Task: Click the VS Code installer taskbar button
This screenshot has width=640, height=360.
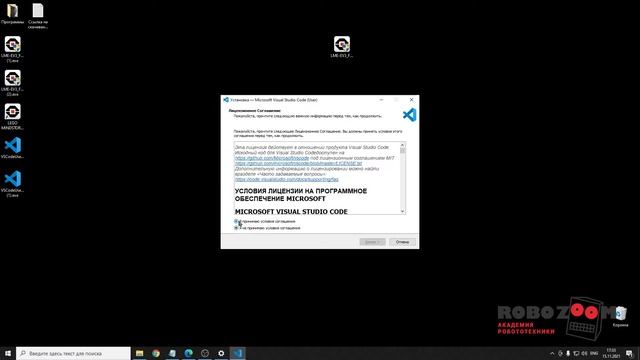Action: [x=238, y=353]
